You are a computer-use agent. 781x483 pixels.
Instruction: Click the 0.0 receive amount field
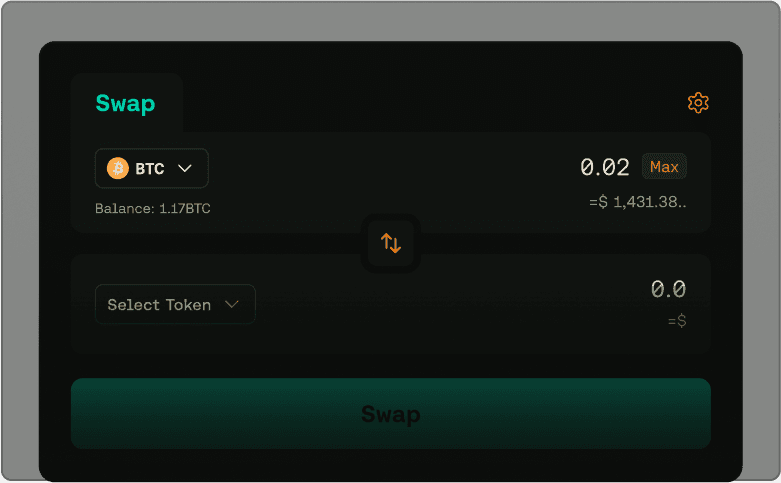[x=668, y=289]
